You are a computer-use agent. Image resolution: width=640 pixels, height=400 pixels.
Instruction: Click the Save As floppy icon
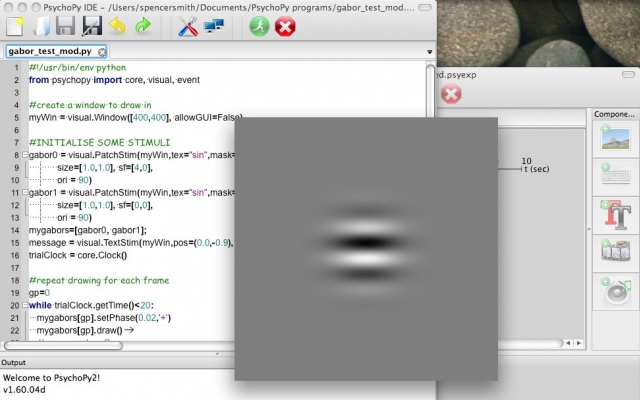(x=92, y=27)
